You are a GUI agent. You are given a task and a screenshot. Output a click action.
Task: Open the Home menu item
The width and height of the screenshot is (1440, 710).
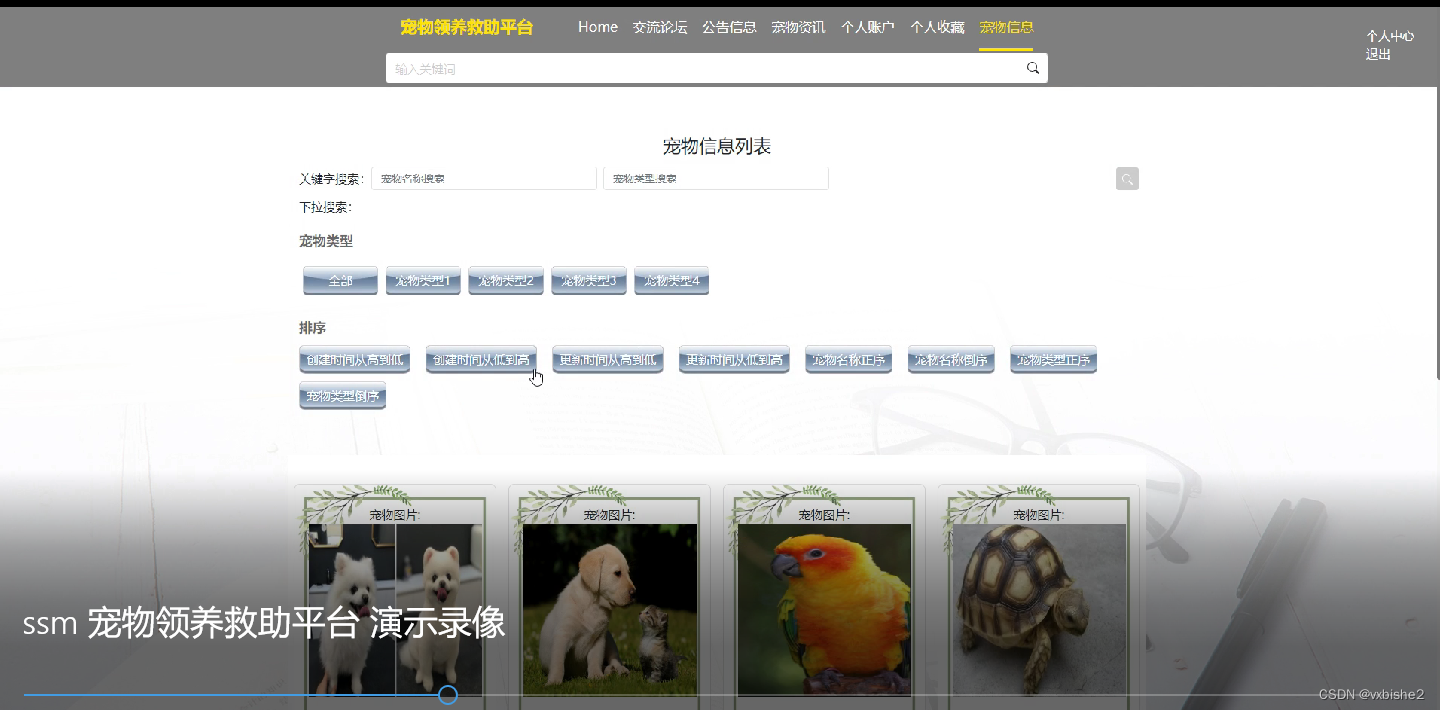pyautogui.click(x=598, y=27)
